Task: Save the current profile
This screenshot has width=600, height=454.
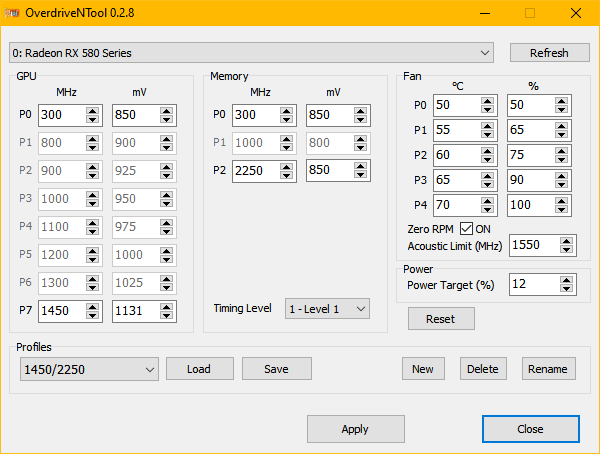Action: coord(277,369)
